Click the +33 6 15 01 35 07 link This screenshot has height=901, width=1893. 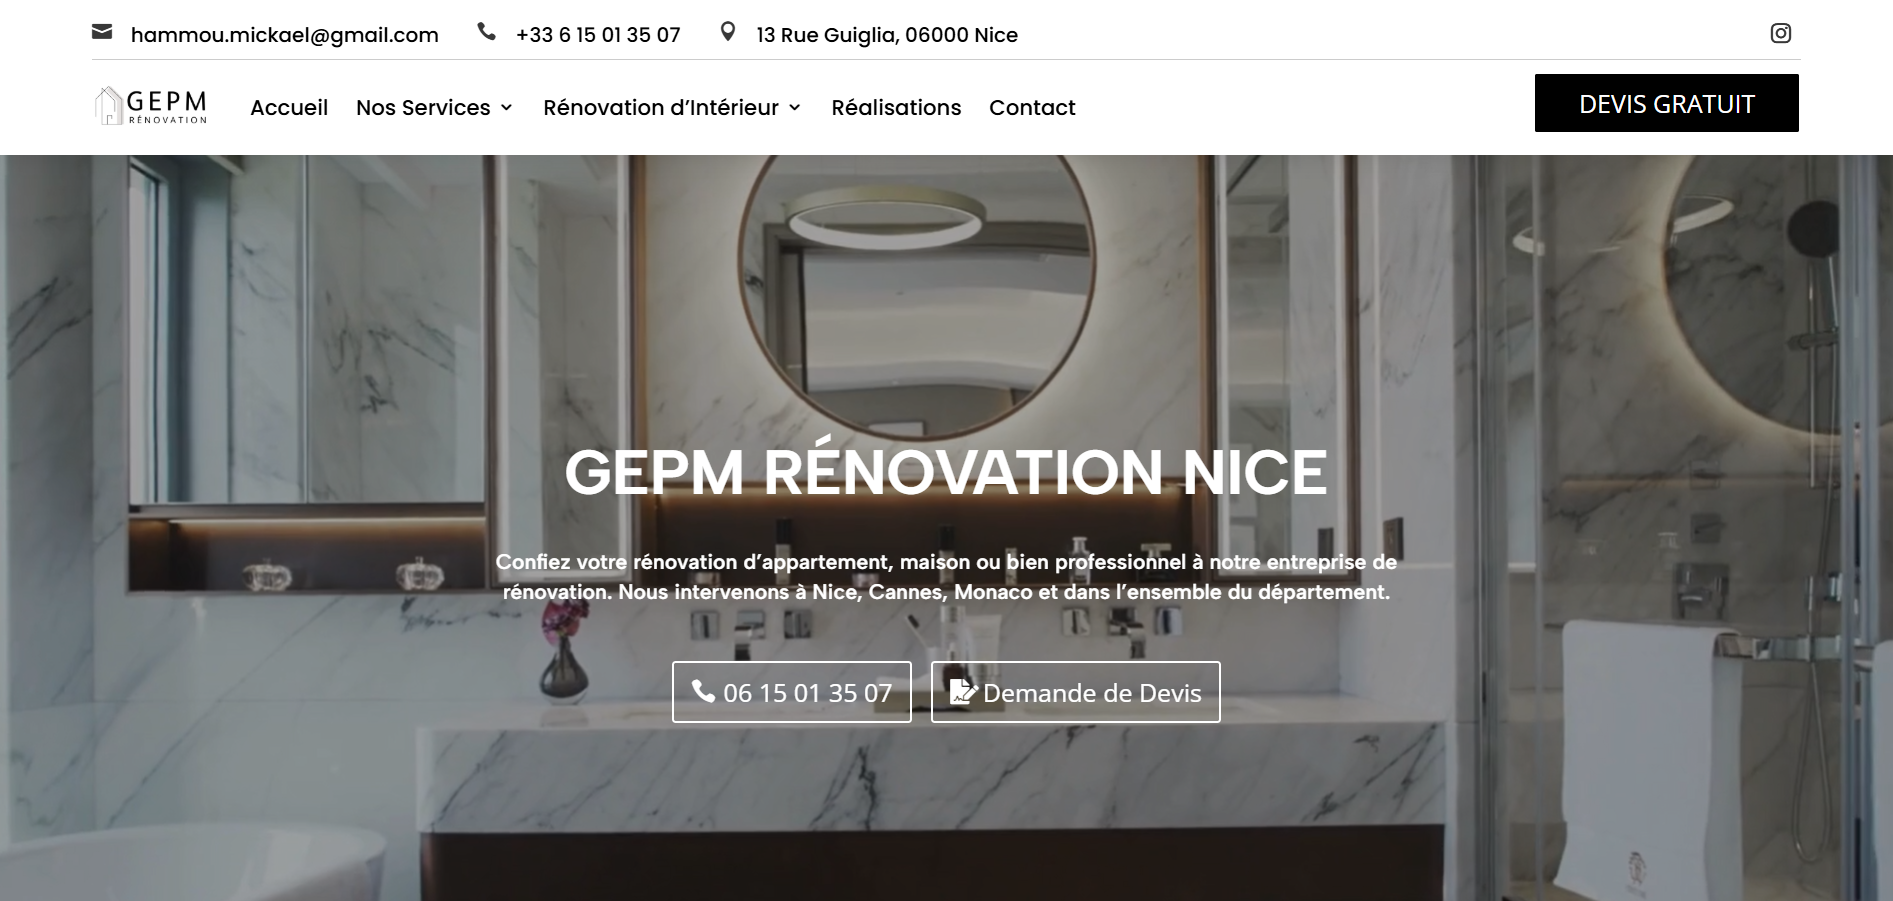click(x=598, y=34)
